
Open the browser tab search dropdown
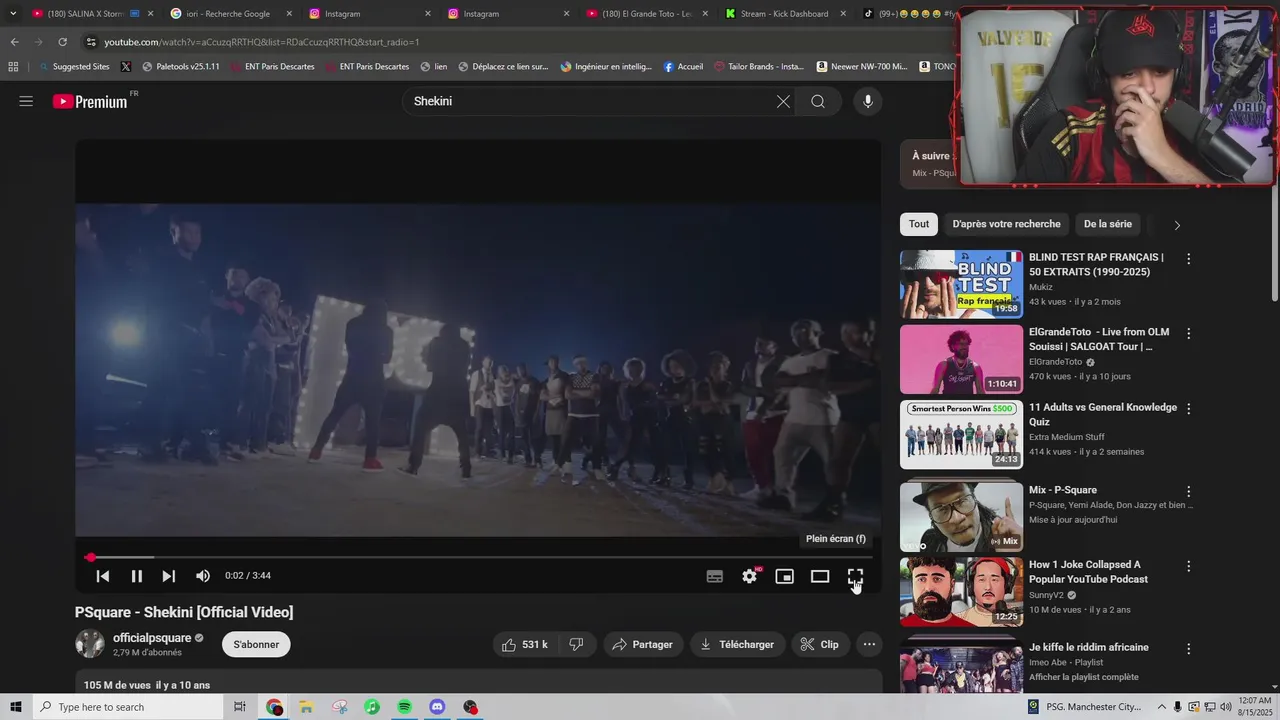(13, 14)
